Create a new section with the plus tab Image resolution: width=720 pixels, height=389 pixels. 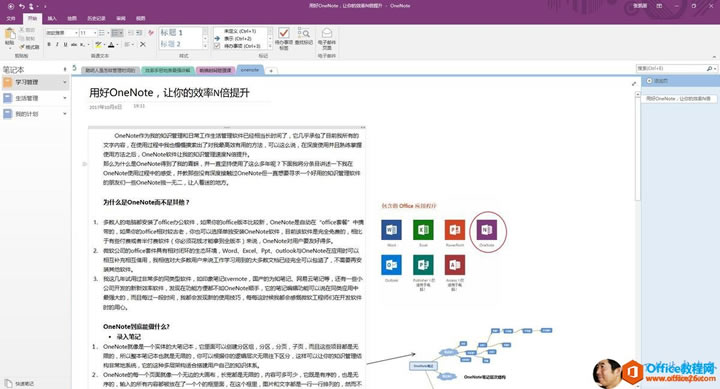click(271, 71)
